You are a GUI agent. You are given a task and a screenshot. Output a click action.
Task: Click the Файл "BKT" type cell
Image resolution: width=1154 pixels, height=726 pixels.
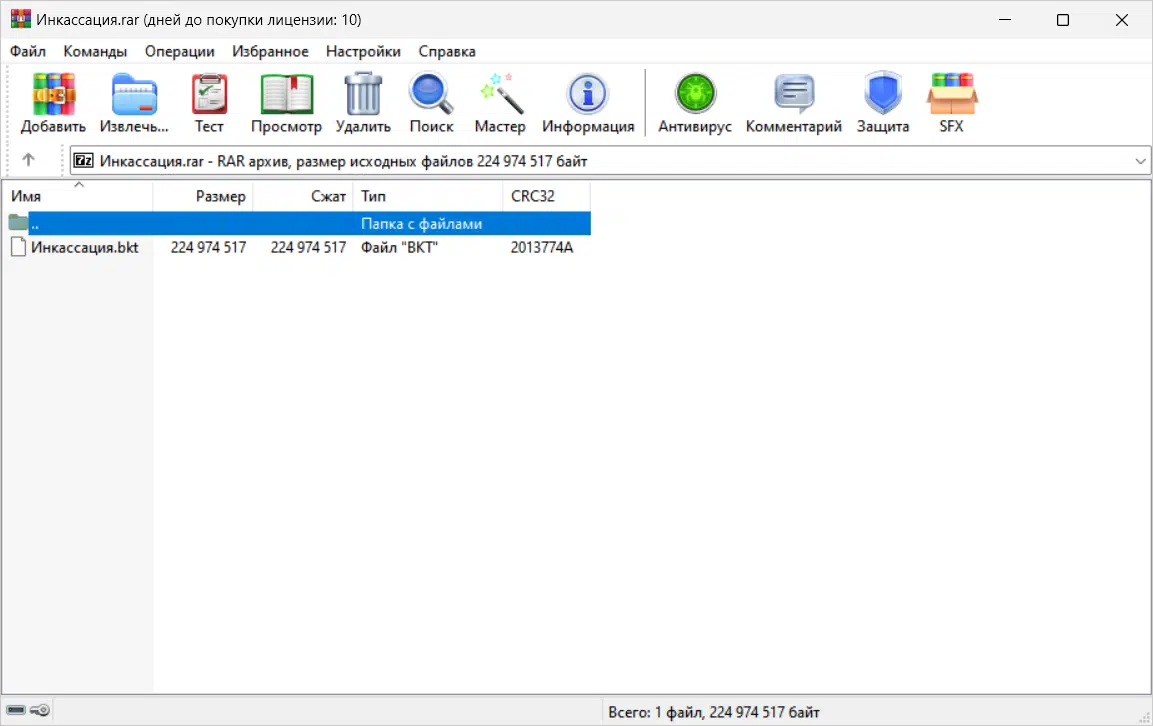tap(399, 247)
